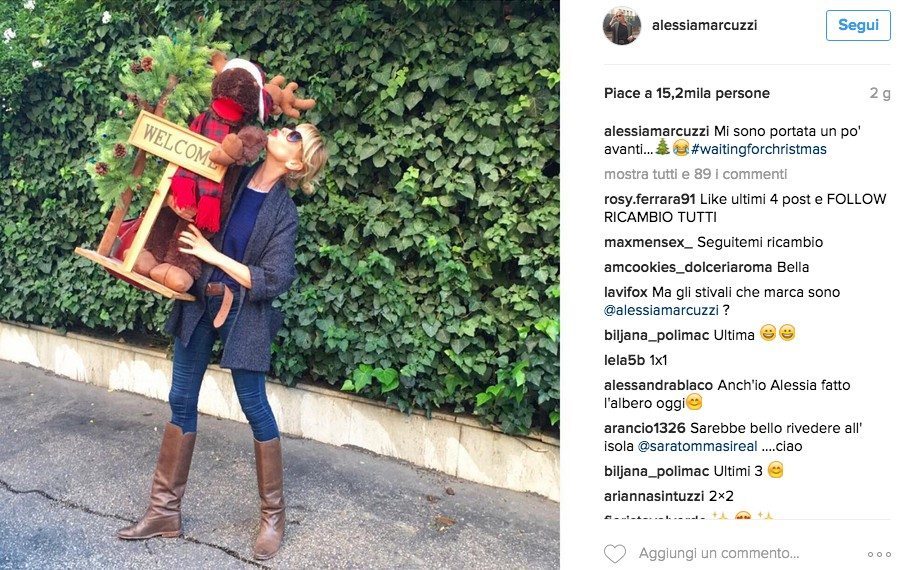Open maxmensex_ commenter profile
Viewport: 903px width, 570px height.
[648, 242]
